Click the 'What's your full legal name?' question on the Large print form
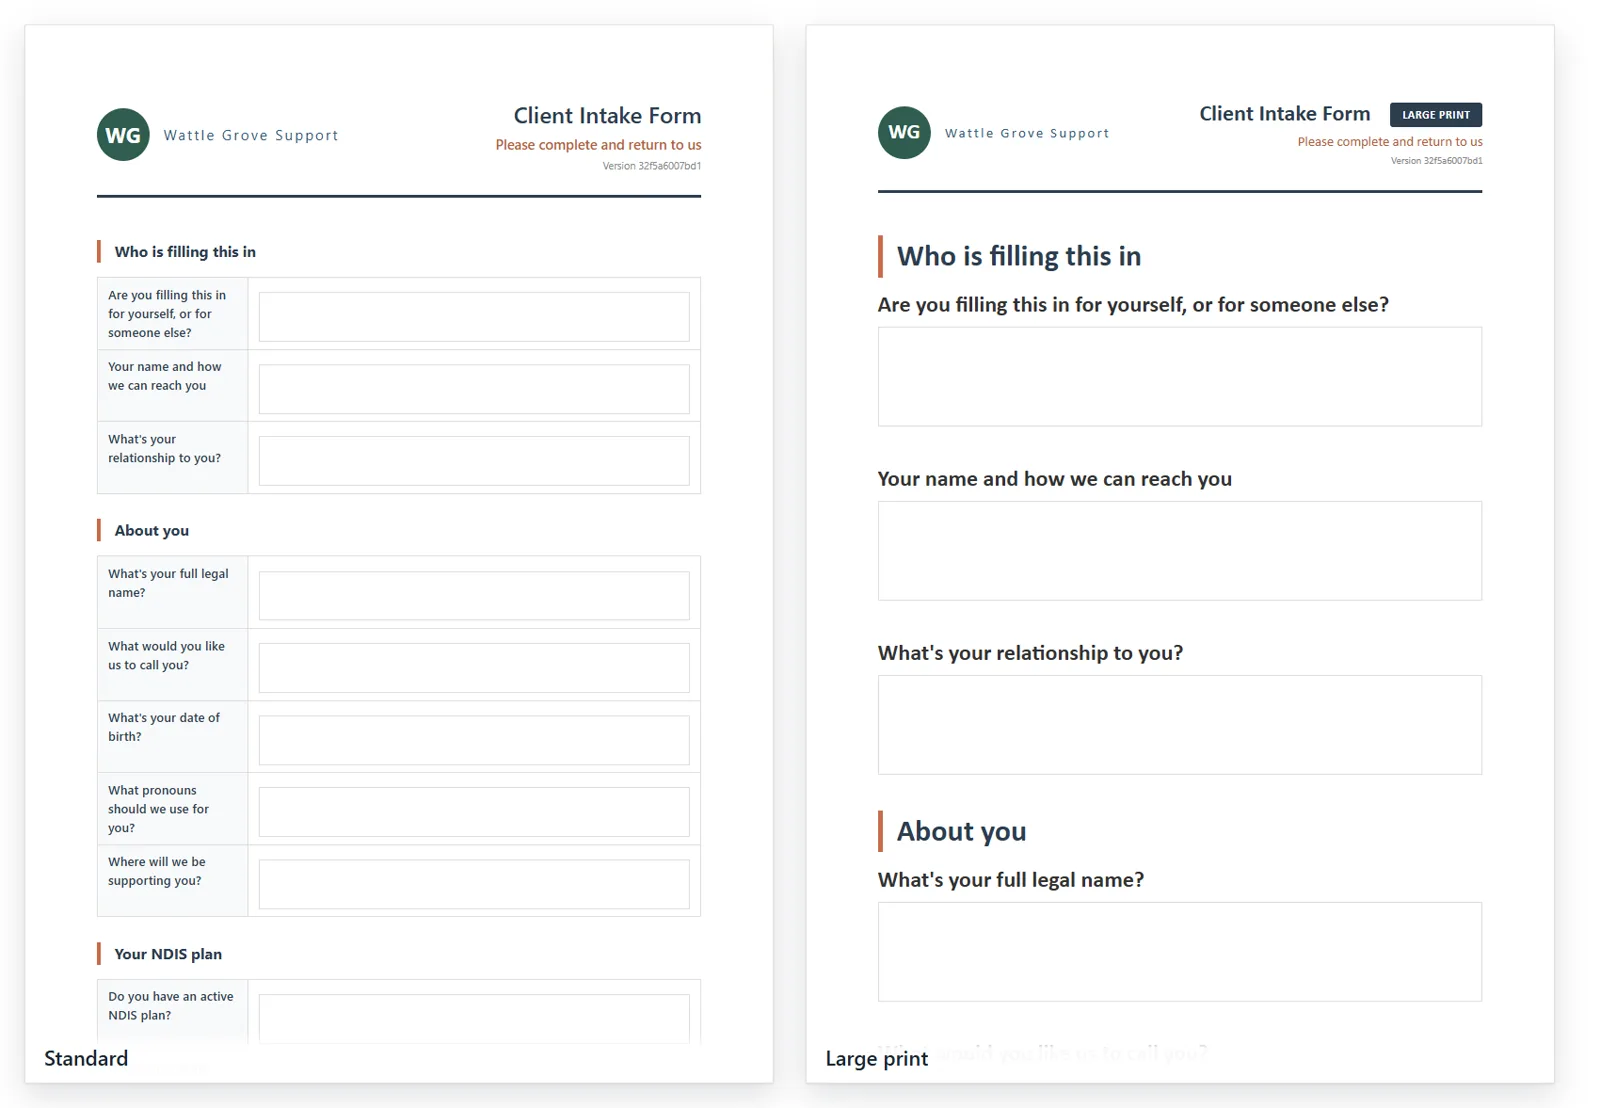1600x1108 pixels. point(1011,880)
